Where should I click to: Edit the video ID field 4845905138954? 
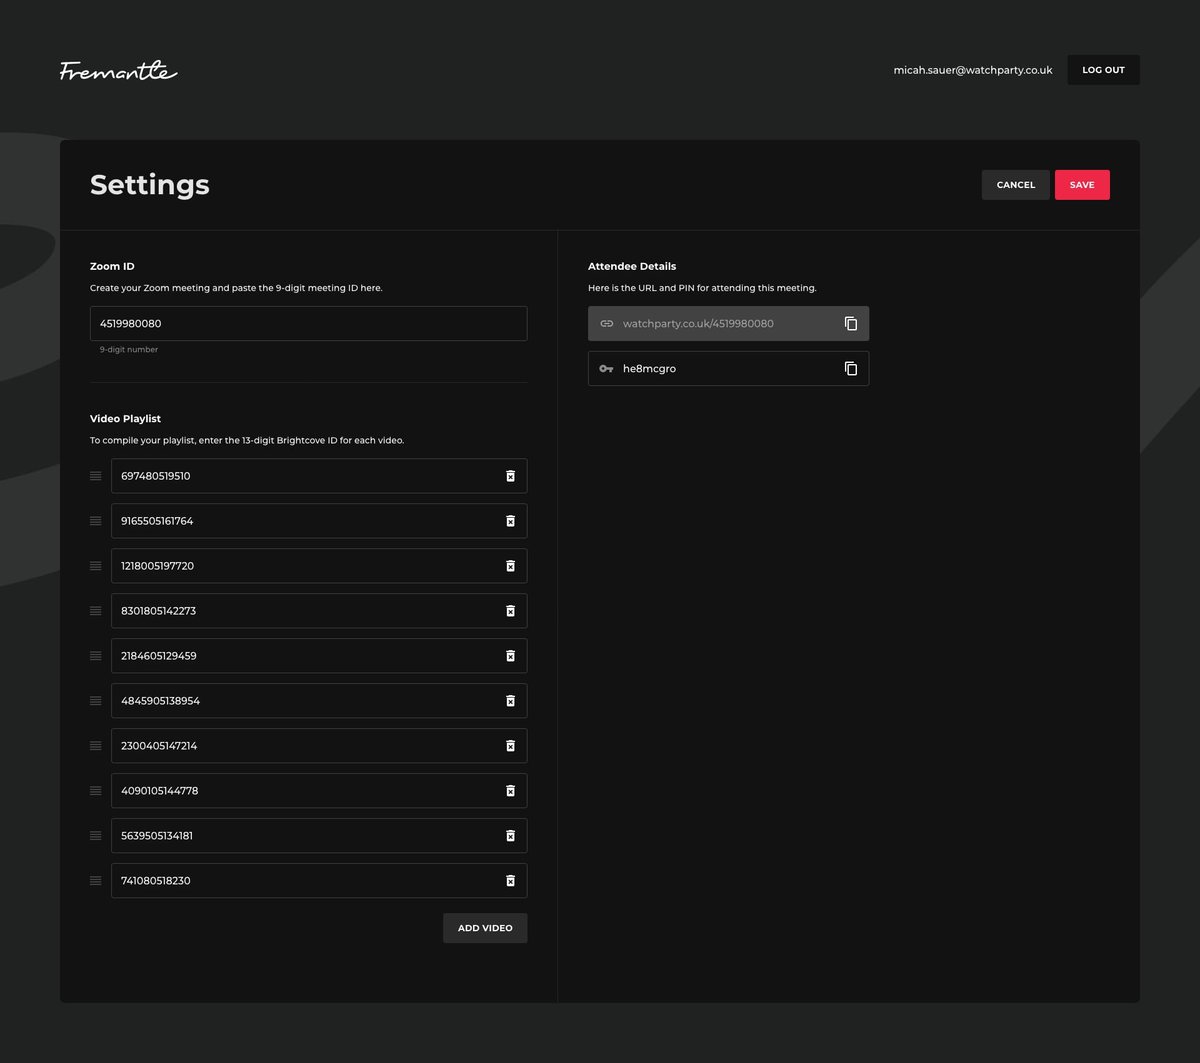pyautogui.click(x=319, y=701)
